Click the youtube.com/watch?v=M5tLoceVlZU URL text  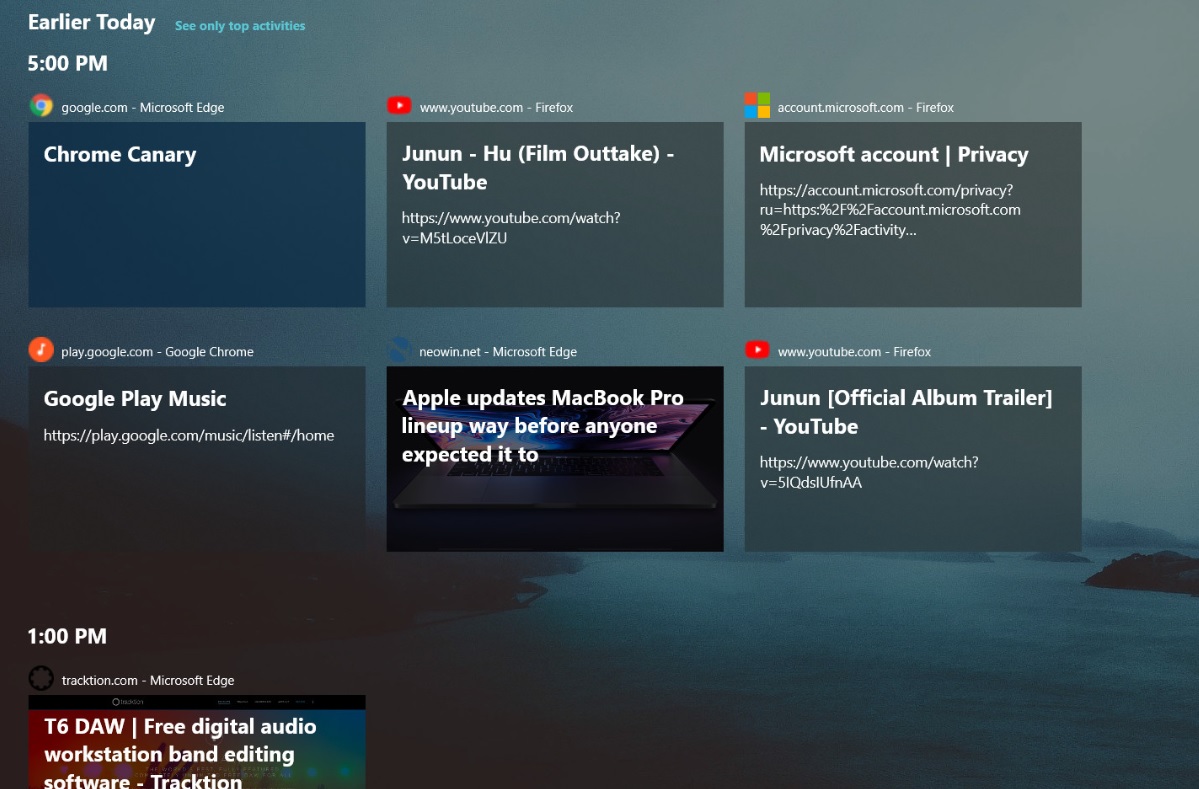511,228
